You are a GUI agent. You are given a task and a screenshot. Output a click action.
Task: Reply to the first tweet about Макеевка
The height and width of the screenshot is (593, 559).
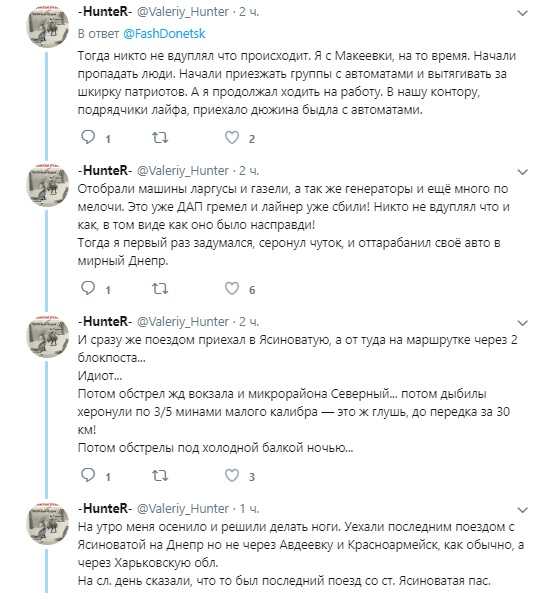(x=88, y=137)
